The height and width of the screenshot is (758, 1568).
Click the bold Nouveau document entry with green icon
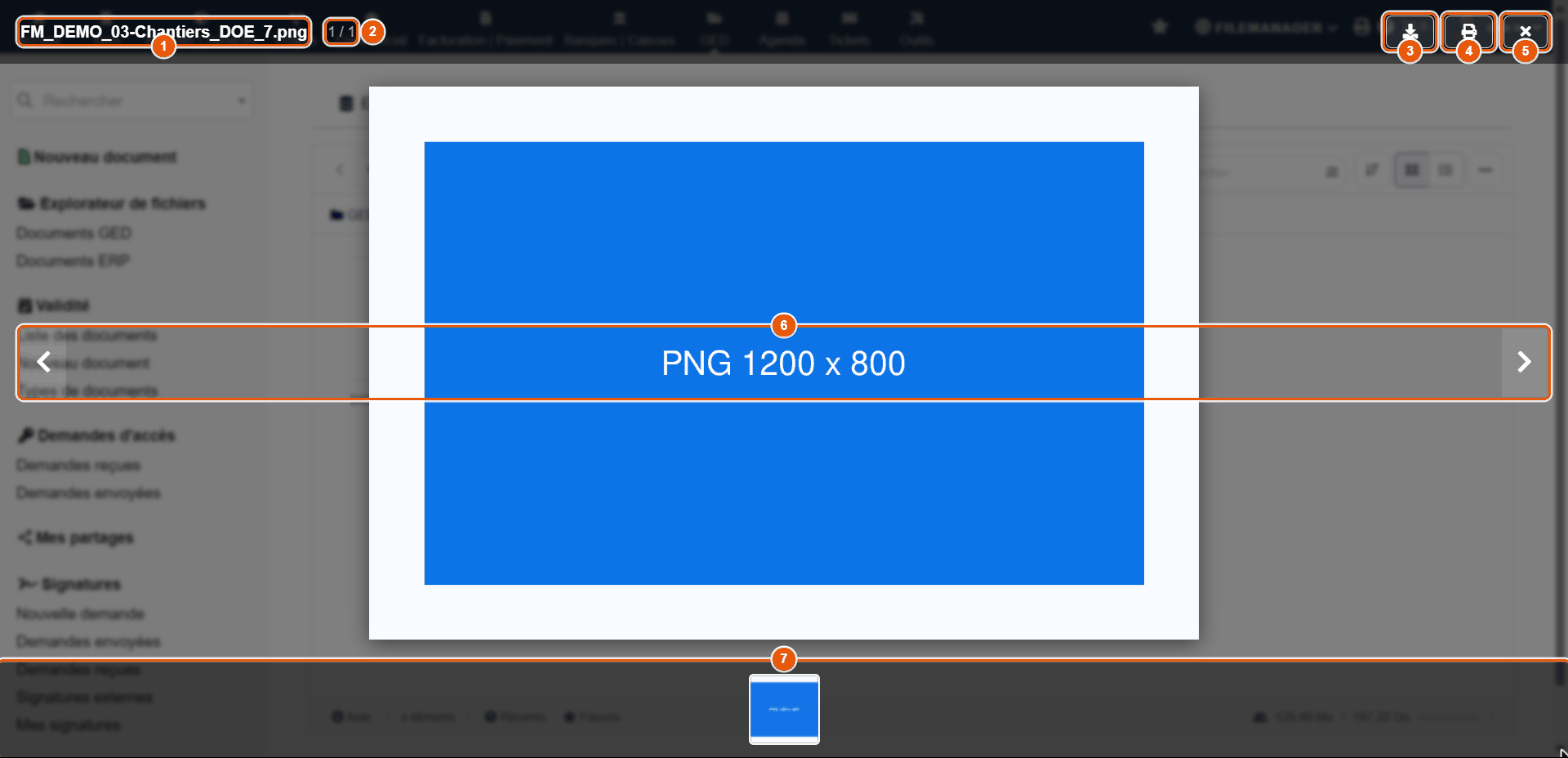97,157
